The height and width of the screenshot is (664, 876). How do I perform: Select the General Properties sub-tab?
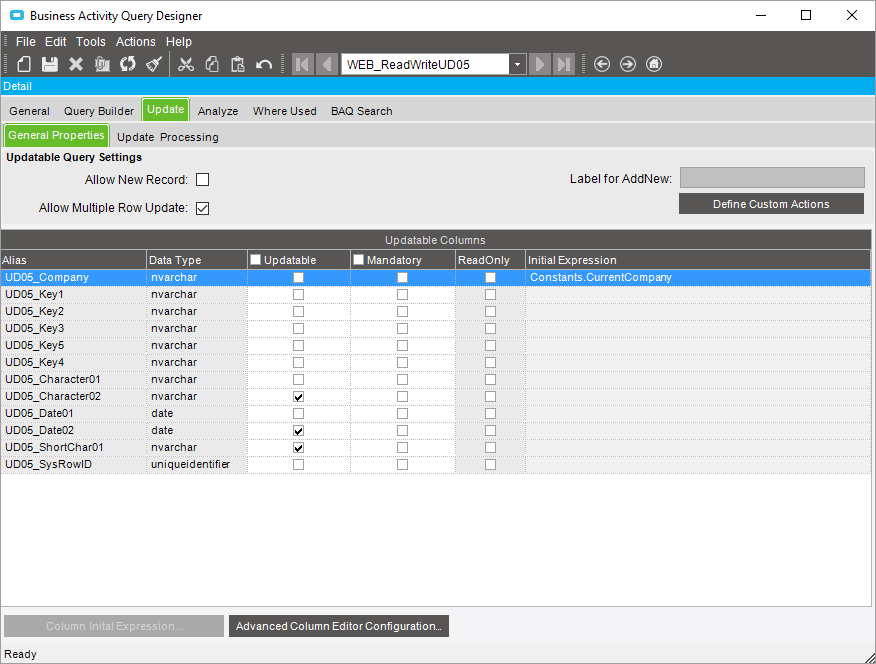pos(56,135)
